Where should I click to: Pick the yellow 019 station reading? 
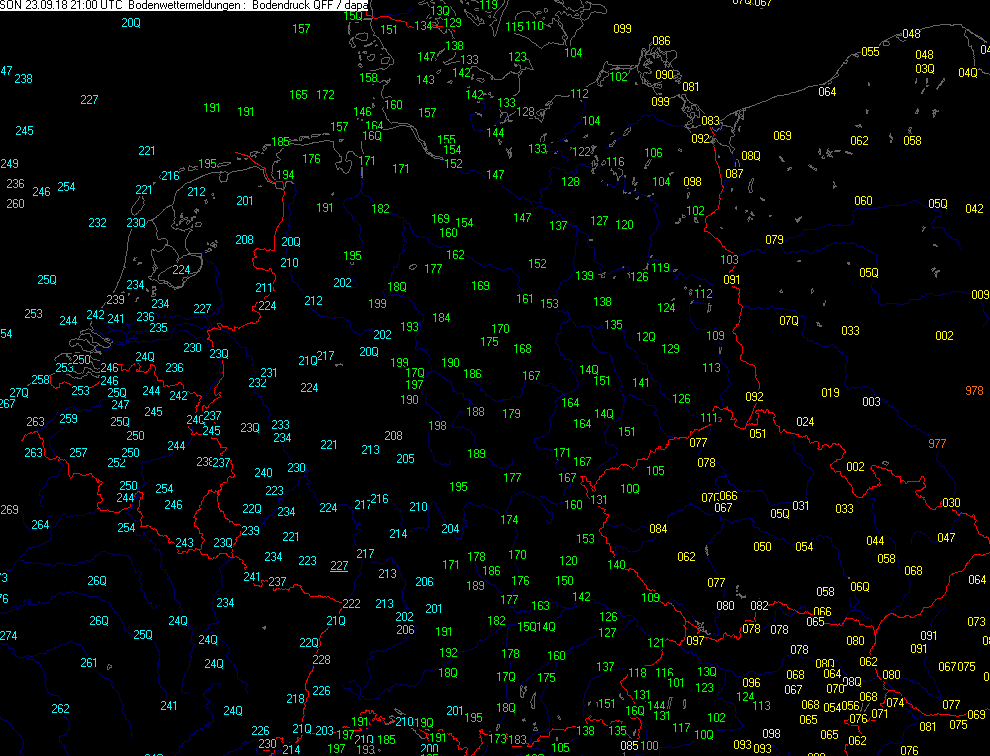830,393
